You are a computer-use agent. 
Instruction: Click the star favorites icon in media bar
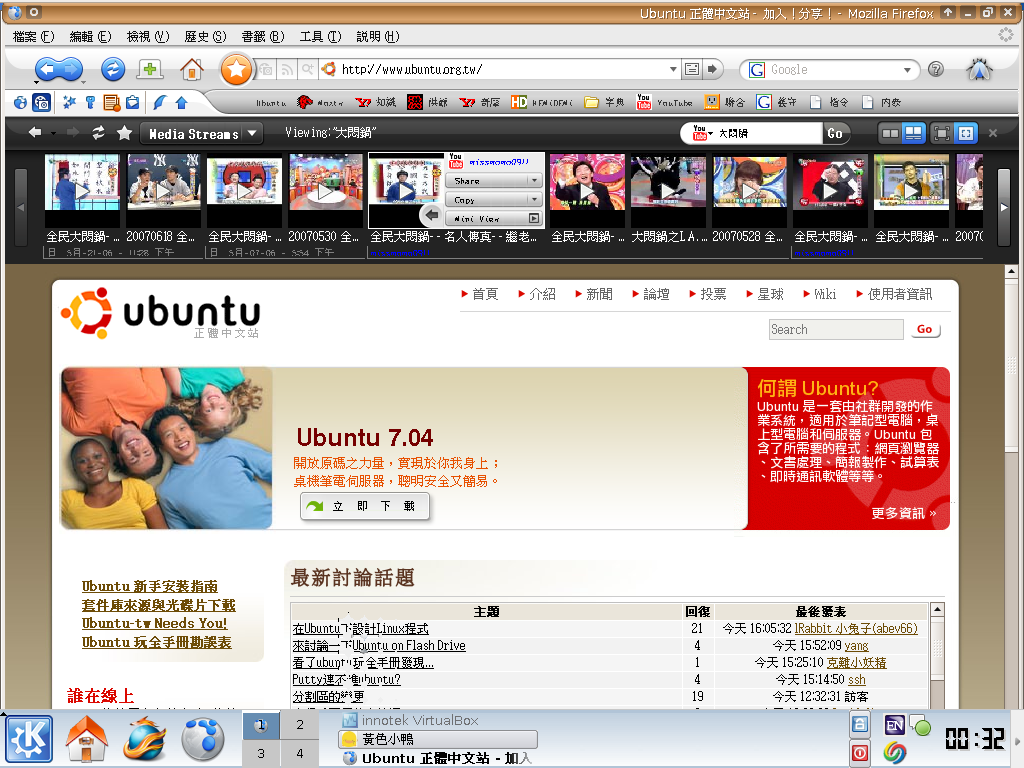coord(124,133)
